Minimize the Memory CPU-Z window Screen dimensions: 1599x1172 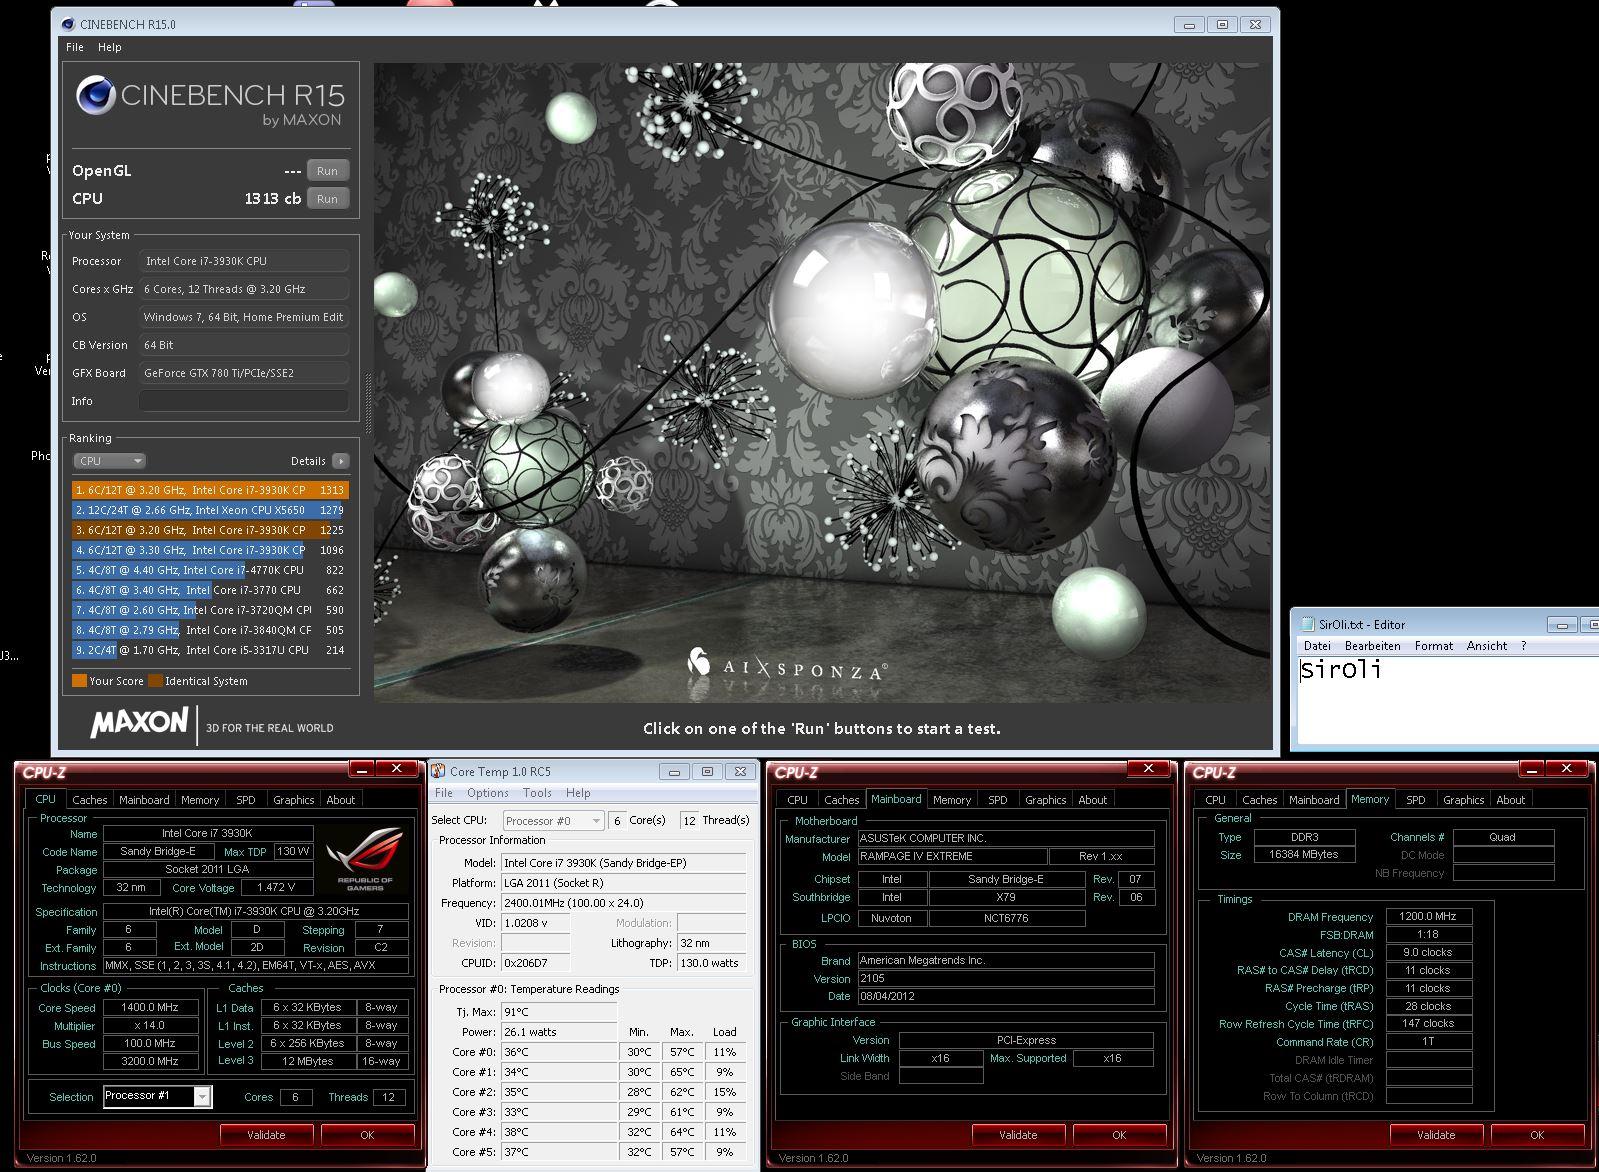[1531, 768]
